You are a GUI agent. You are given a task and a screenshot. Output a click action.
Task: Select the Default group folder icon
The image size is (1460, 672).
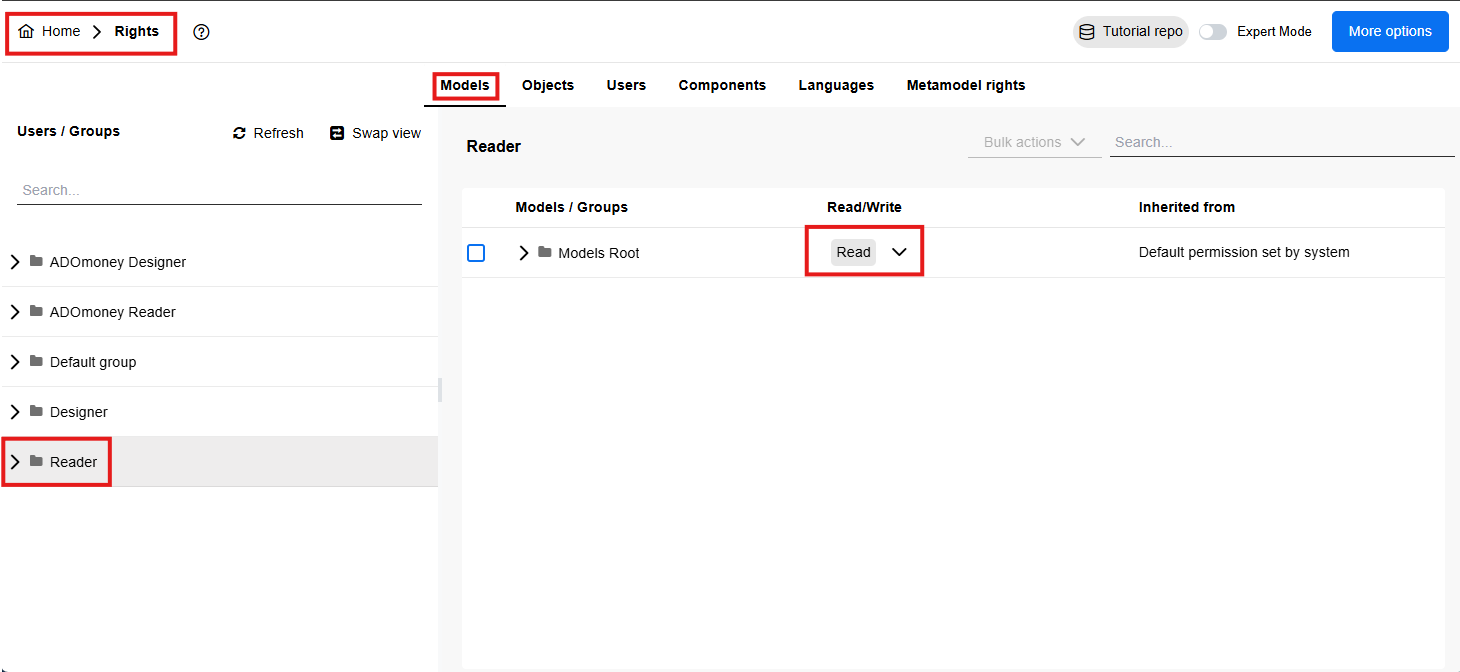click(x=36, y=361)
